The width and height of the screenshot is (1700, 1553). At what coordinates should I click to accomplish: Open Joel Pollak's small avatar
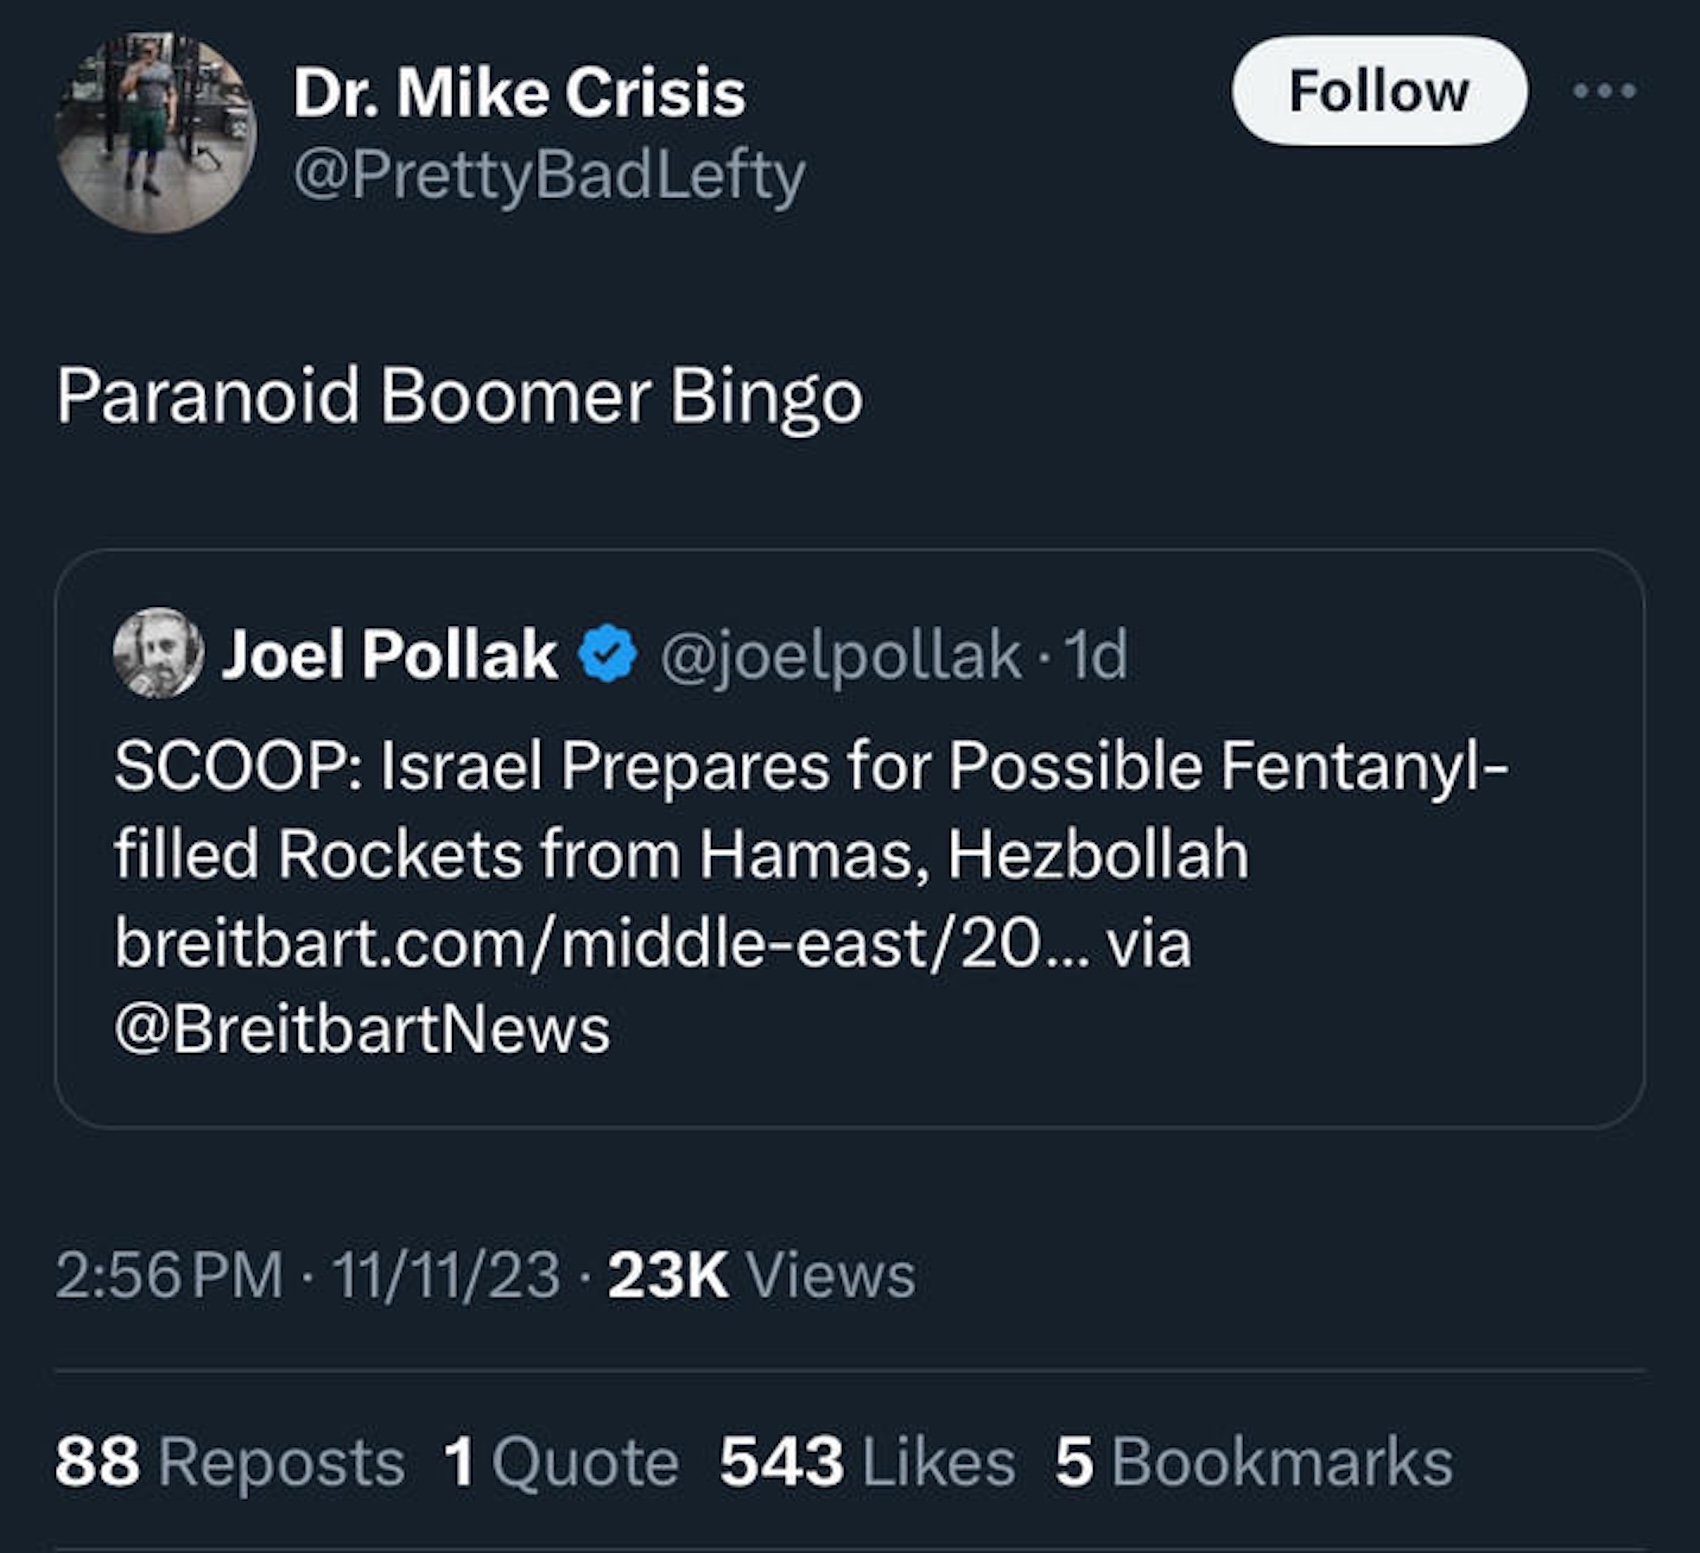pos(158,654)
